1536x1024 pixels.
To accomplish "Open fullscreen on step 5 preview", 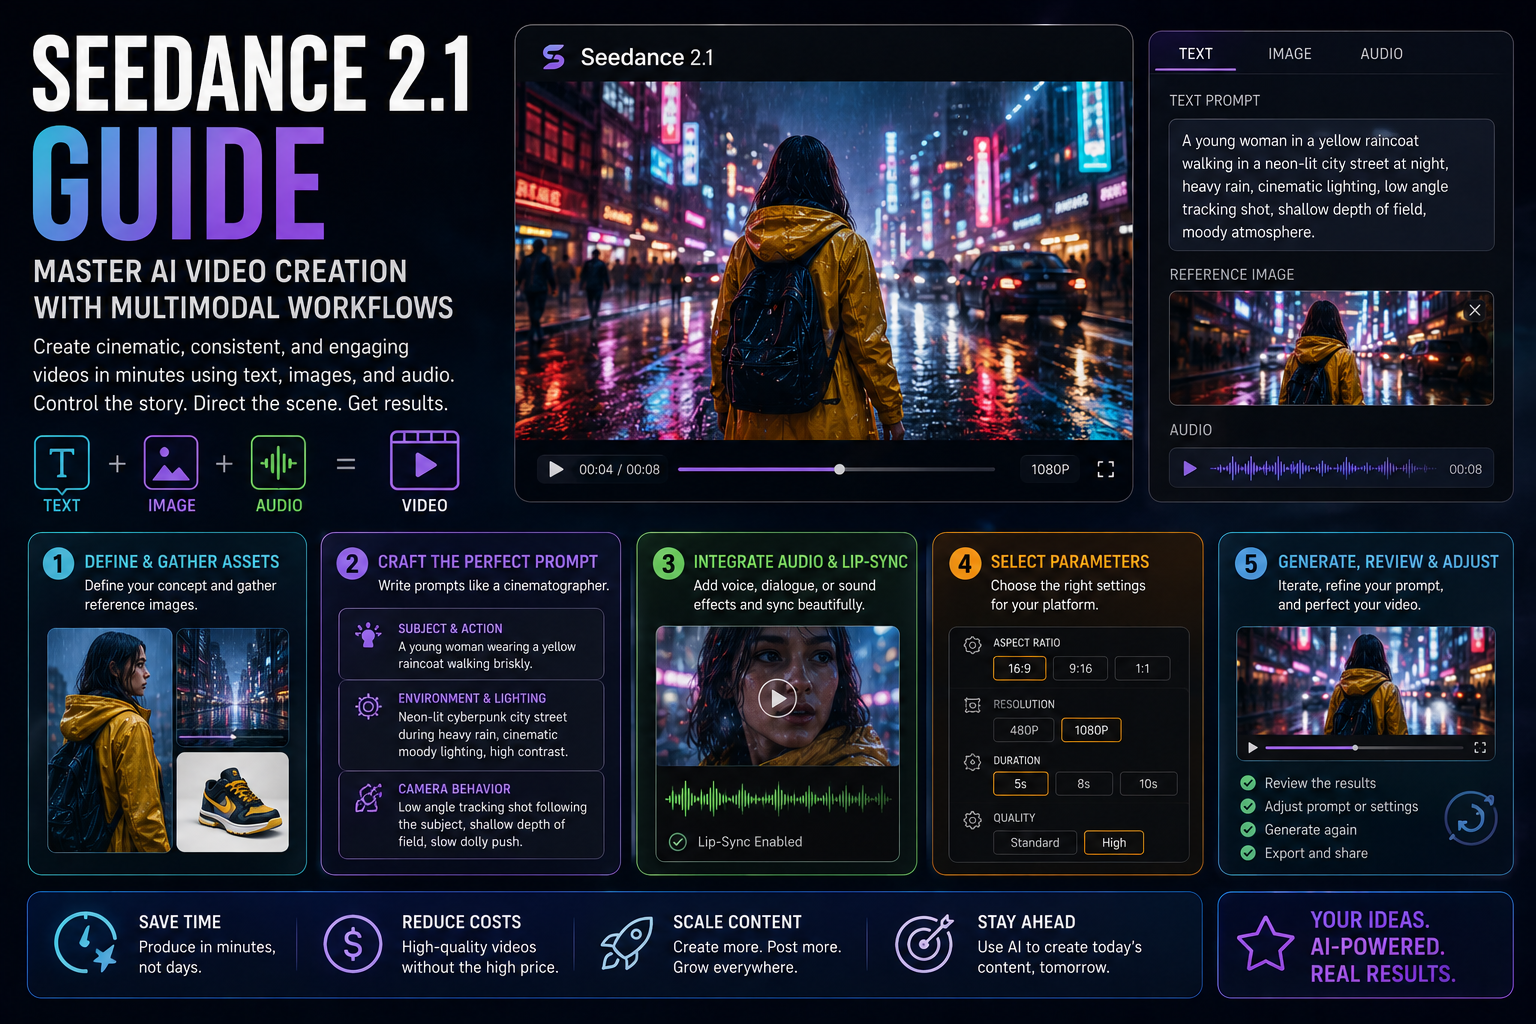I will 1480,747.
